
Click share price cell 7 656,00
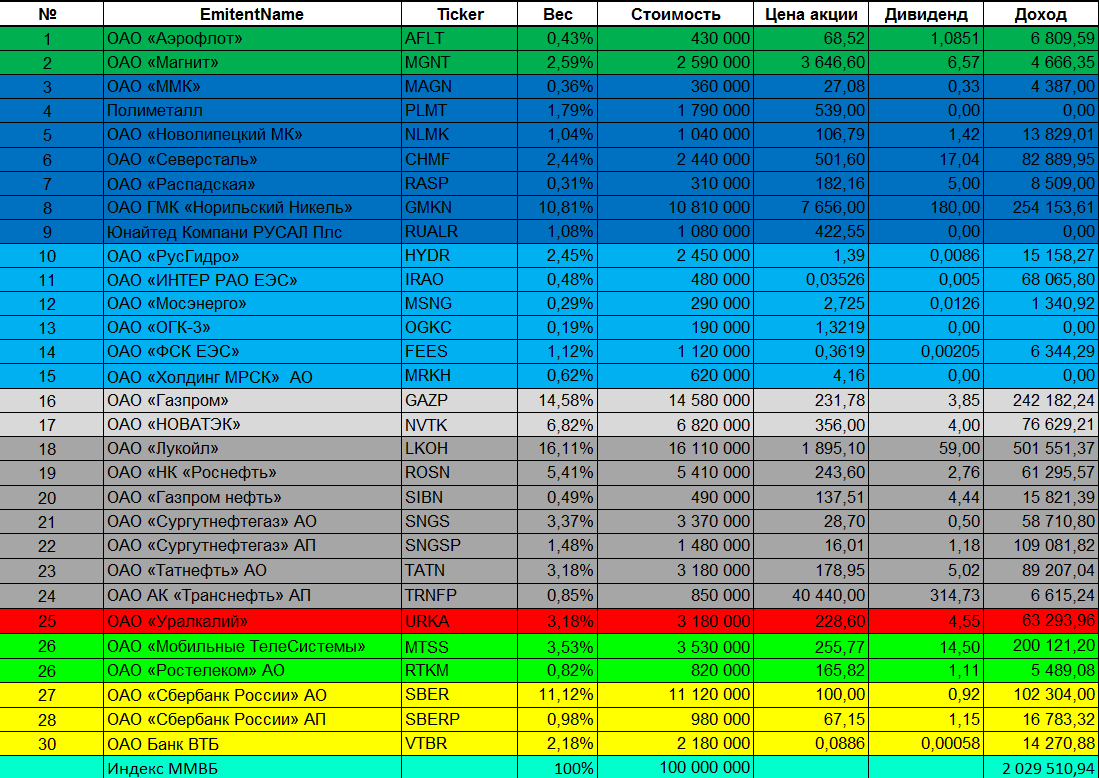click(x=811, y=207)
